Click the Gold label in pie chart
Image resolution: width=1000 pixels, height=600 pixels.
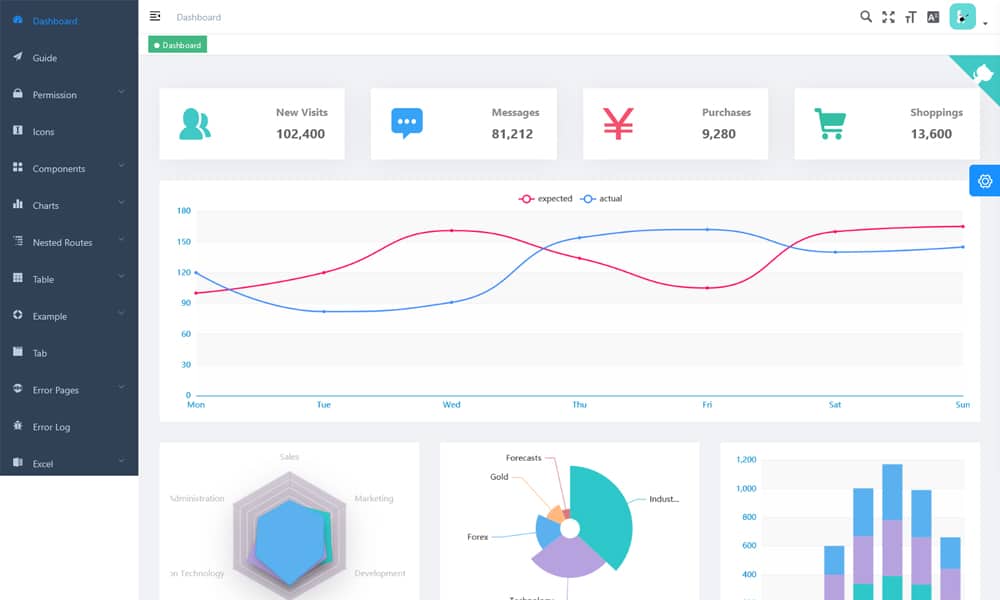click(499, 476)
